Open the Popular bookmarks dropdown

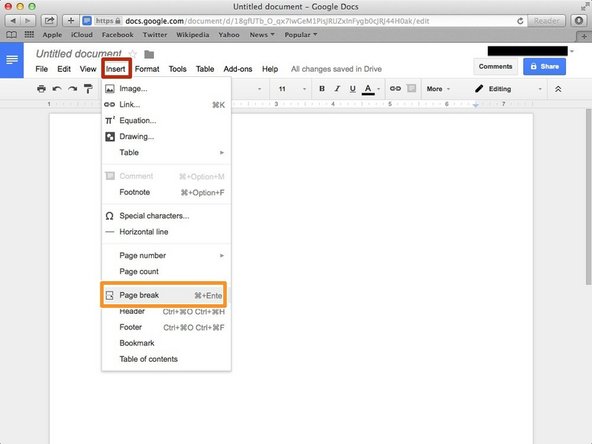click(x=301, y=35)
